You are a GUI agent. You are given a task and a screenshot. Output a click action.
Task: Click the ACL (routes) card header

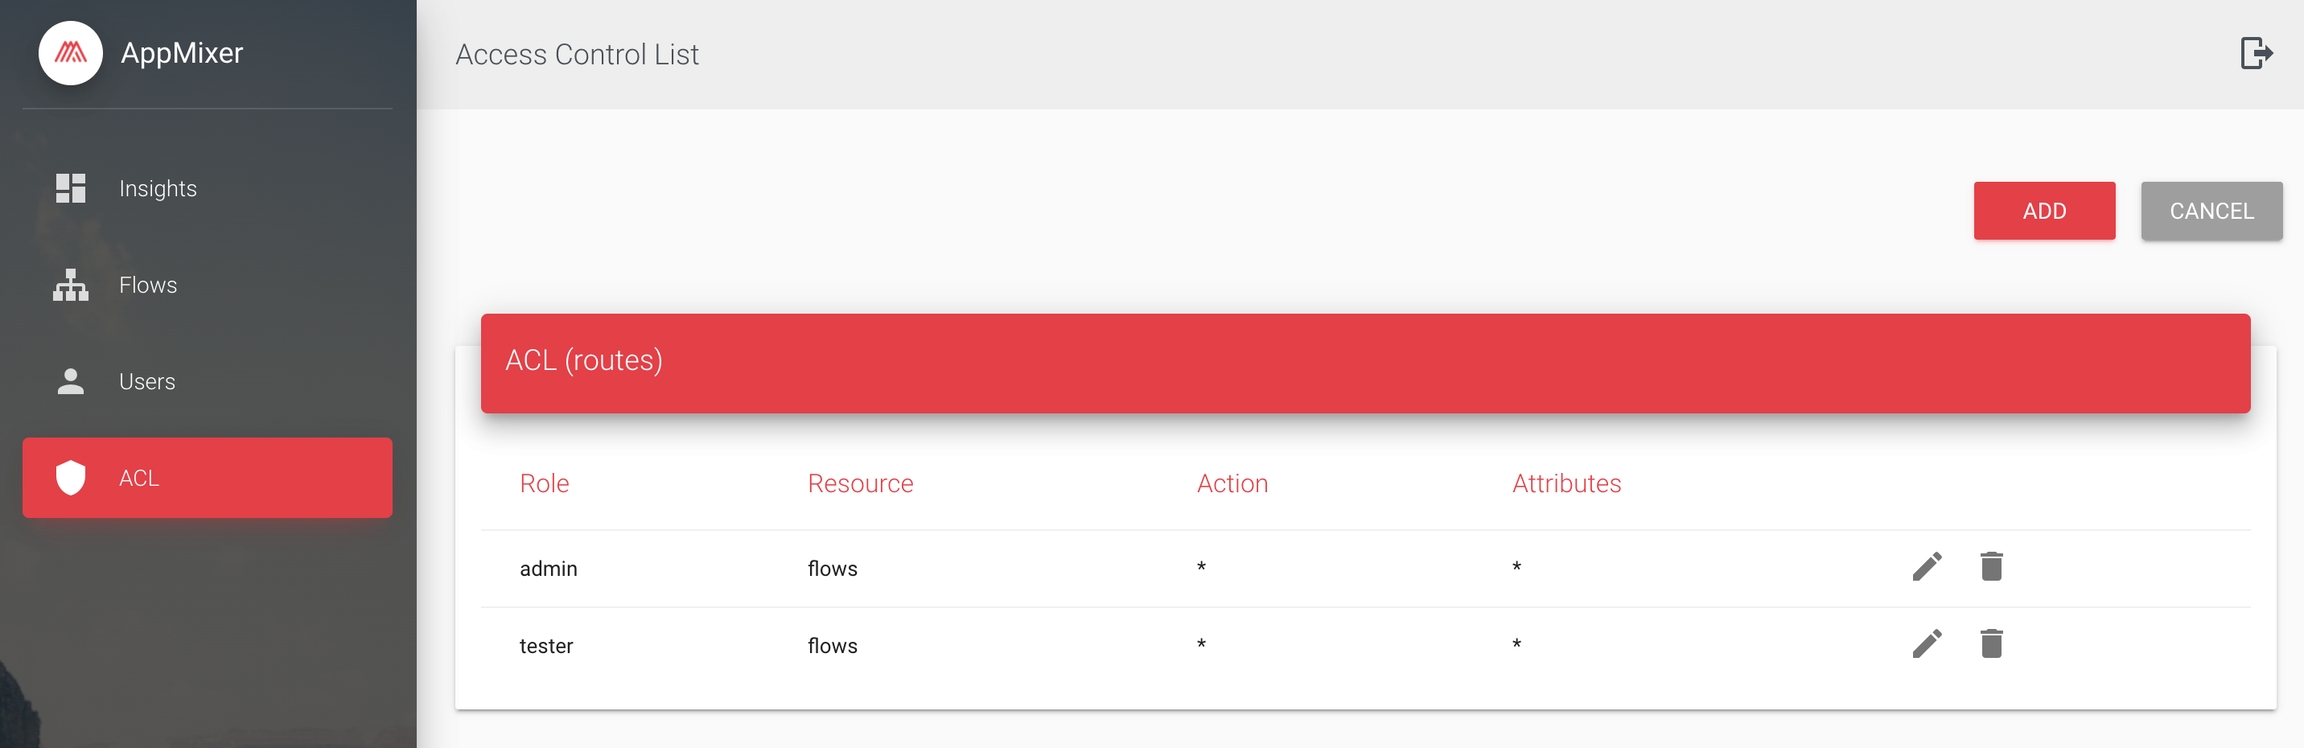coord(1365,362)
